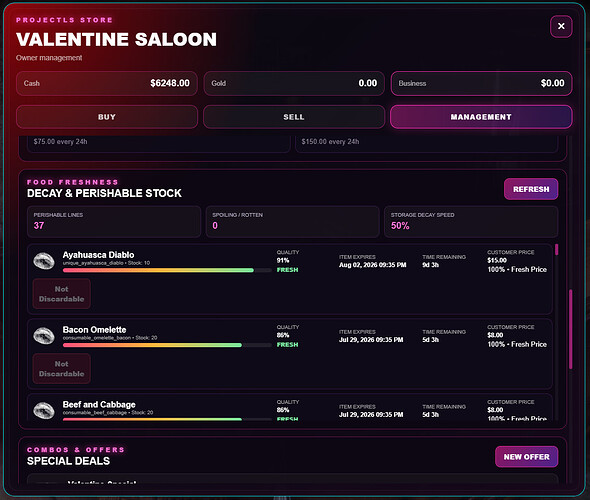This screenshot has height=500, width=590.
Task: Click the Ayahuasca Diablo quality bar
Action: 167,270
